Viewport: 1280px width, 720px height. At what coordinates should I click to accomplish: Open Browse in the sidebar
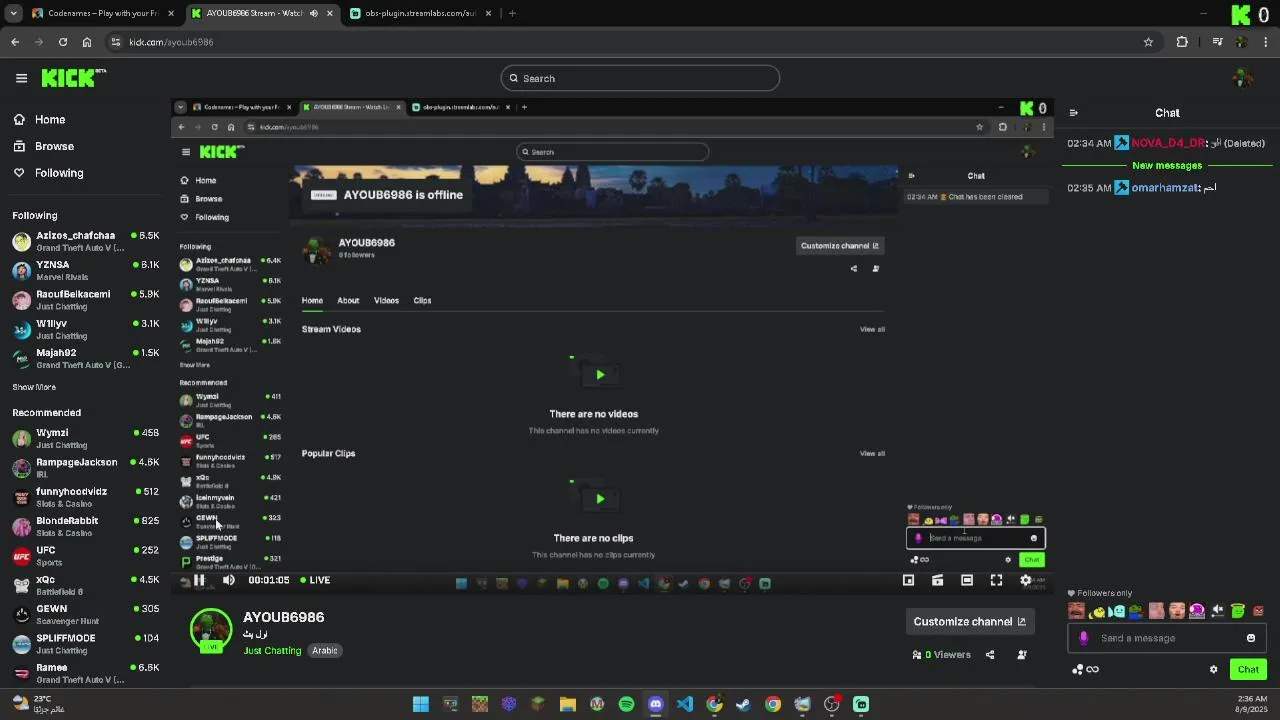[54, 146]
